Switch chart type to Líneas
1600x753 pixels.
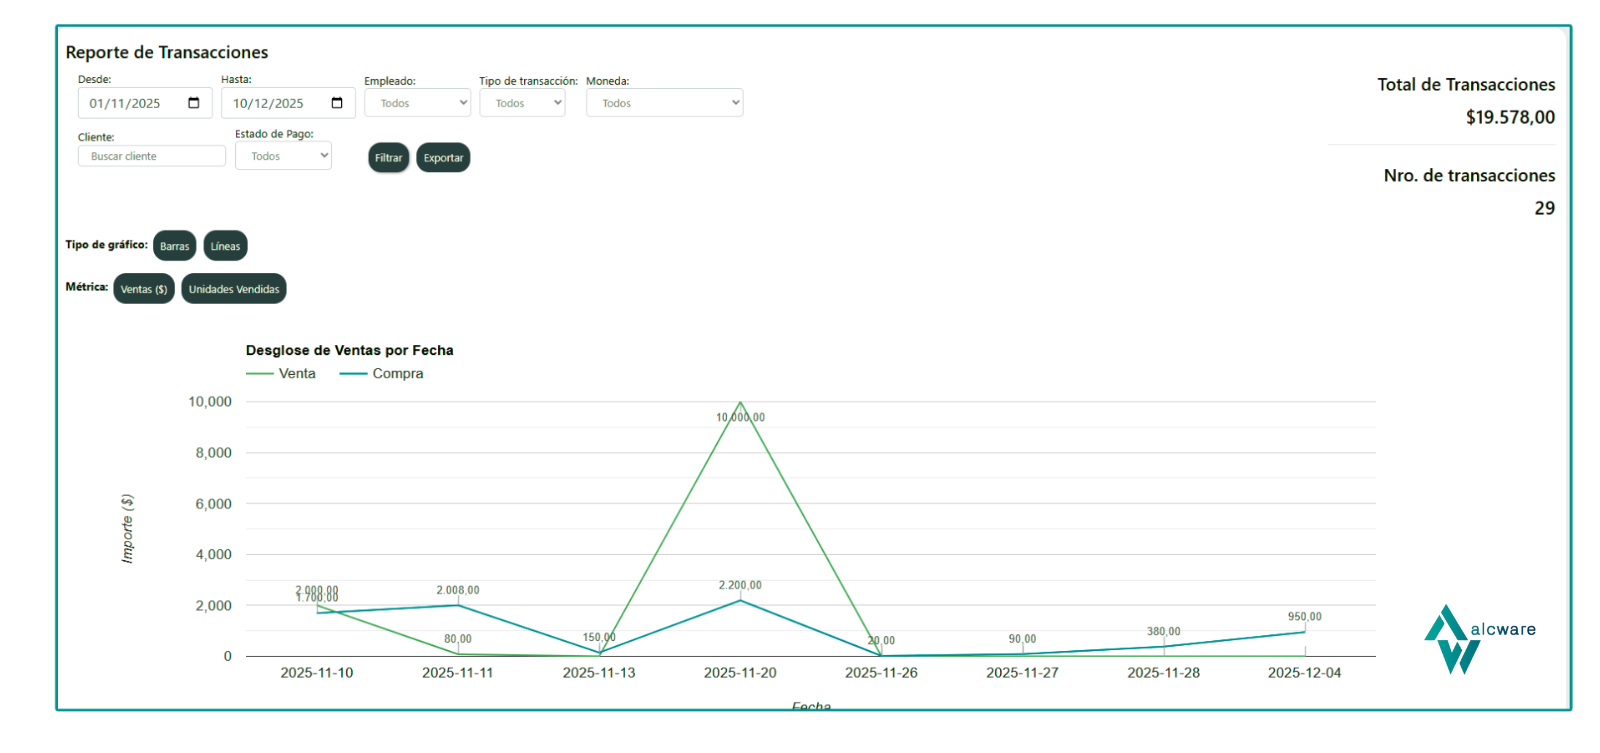click(x=225, y=246)
